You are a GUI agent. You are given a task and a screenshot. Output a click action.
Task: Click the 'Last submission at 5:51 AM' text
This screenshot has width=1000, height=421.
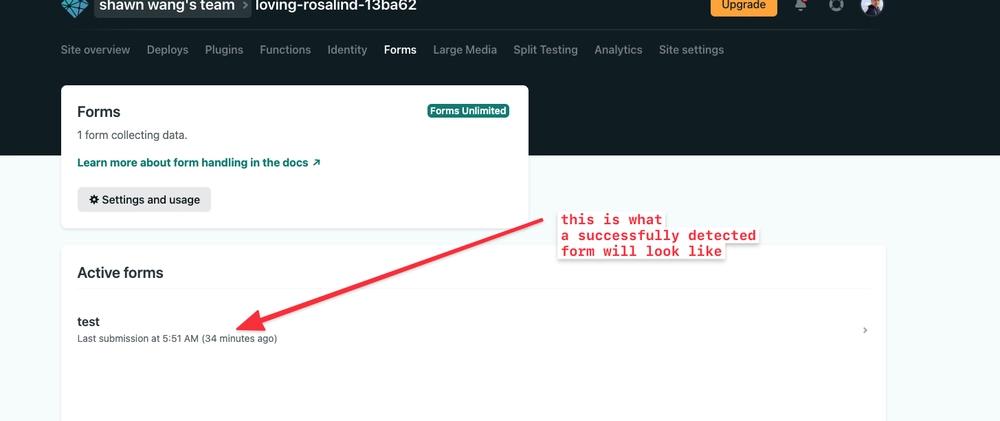(x=177, y=339)
